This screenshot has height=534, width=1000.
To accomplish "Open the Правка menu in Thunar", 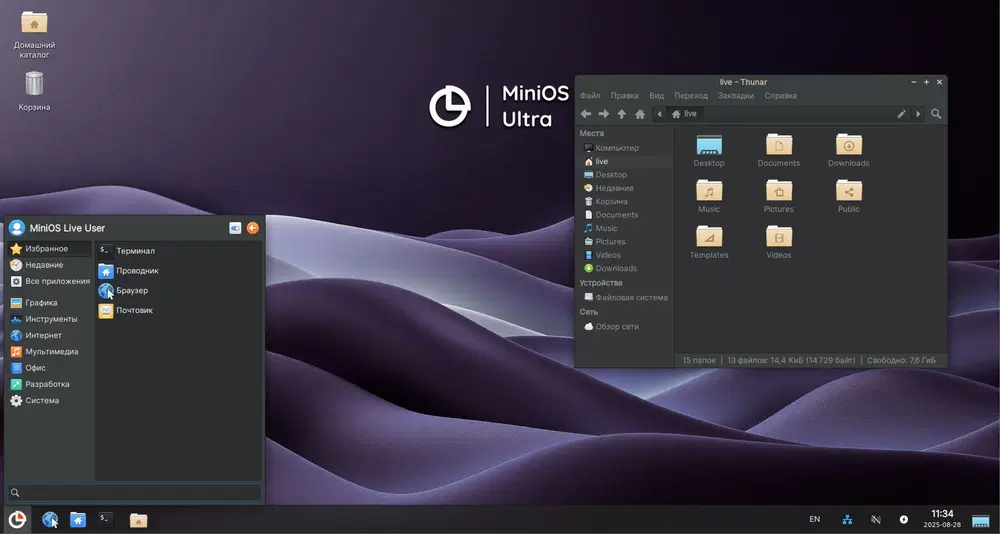I will click(624, 96).
